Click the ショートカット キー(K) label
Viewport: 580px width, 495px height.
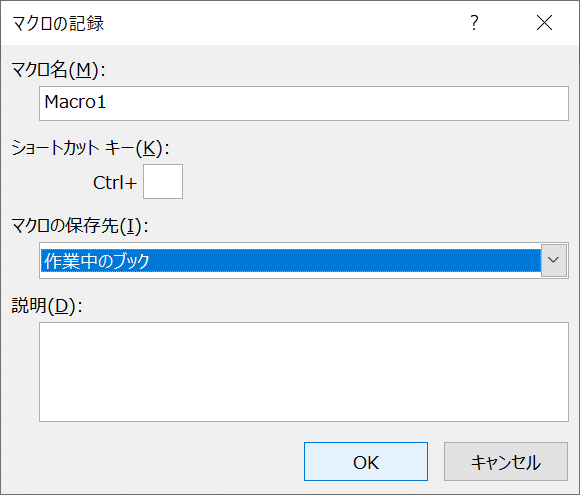point(90,148)
